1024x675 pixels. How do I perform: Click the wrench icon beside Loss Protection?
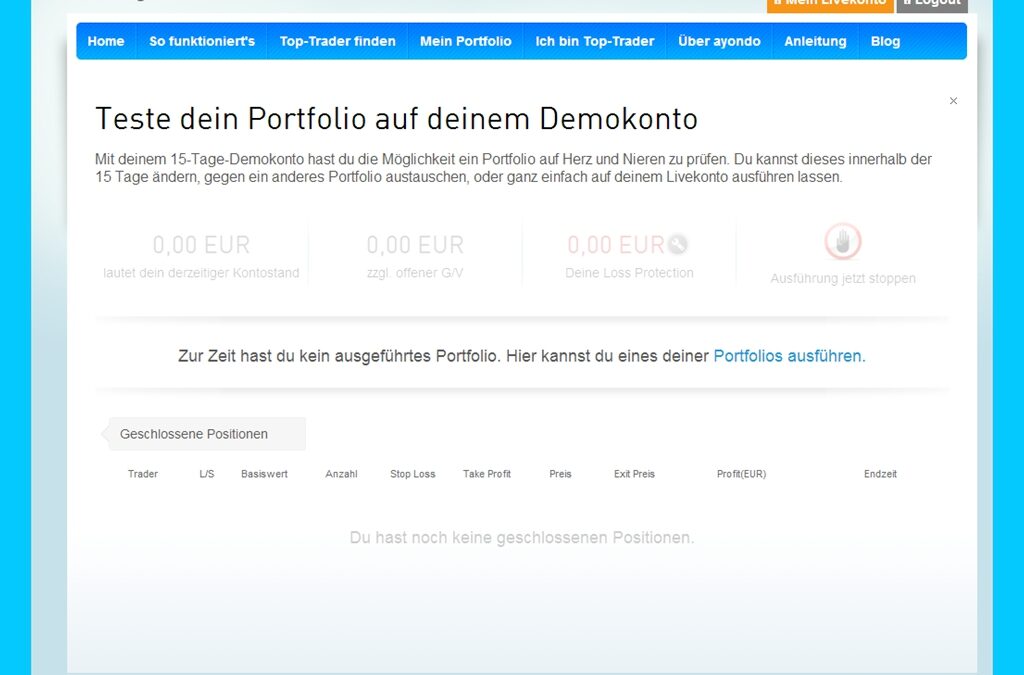(678, 244)
